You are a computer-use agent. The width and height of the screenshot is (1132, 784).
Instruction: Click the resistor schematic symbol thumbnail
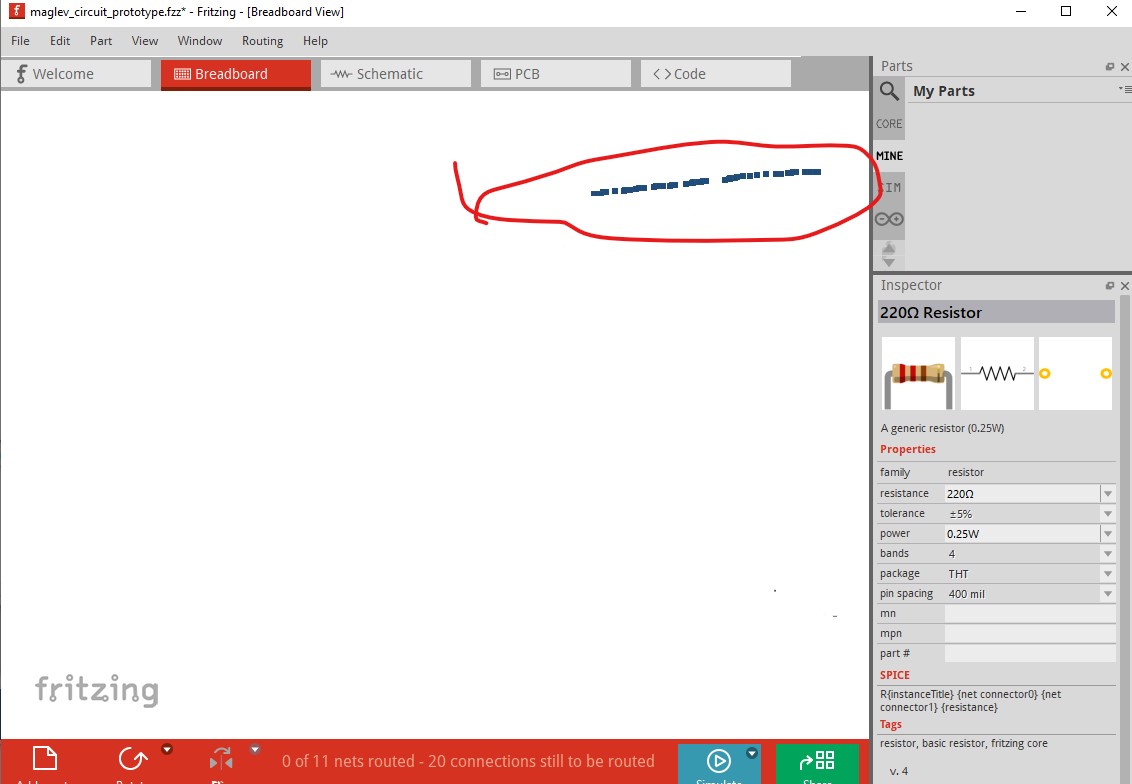(997, 373)
